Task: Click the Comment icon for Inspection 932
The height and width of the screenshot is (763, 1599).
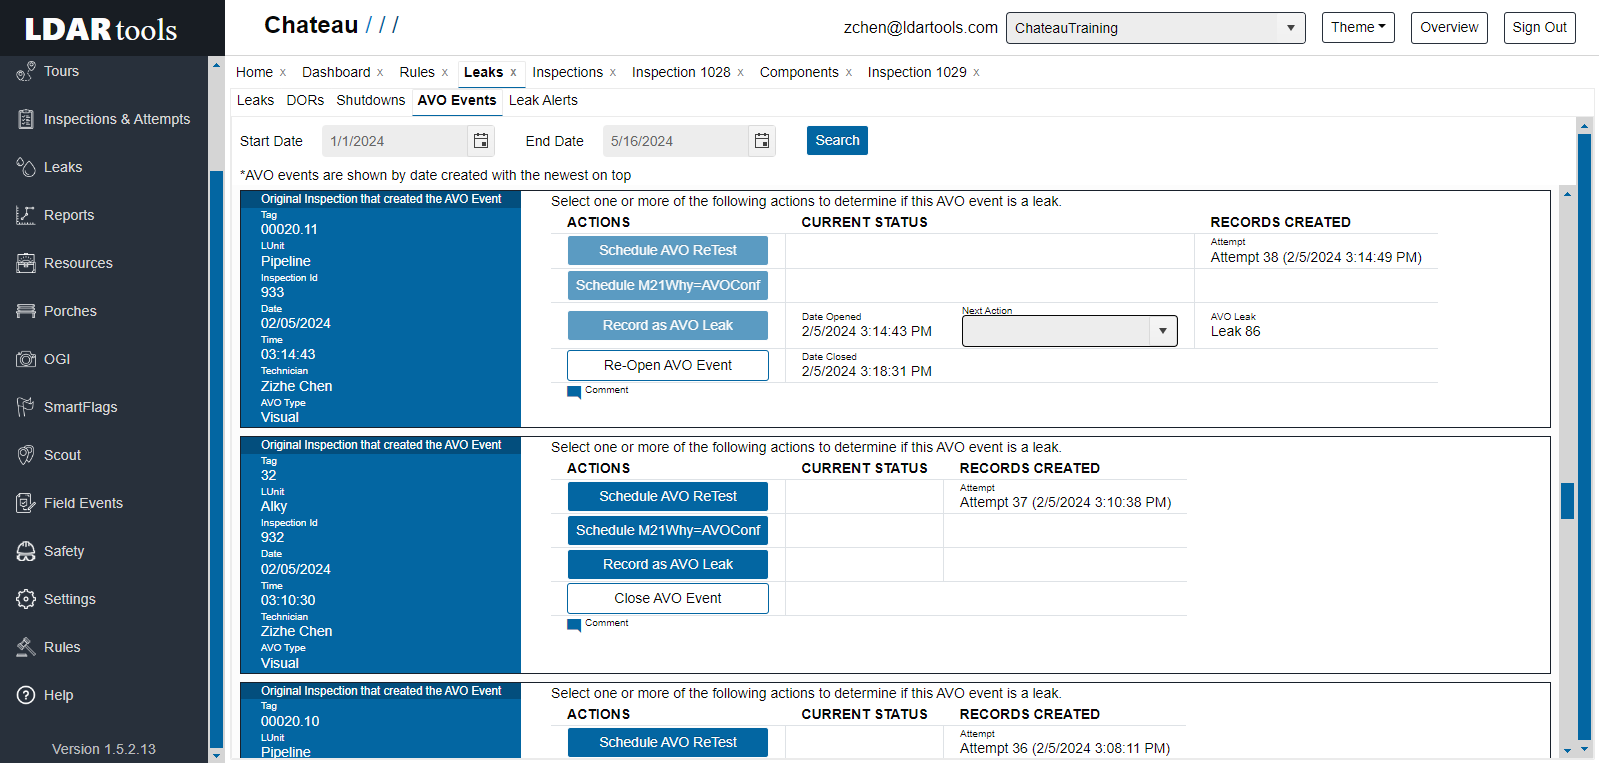Action: tap(574, 625)
